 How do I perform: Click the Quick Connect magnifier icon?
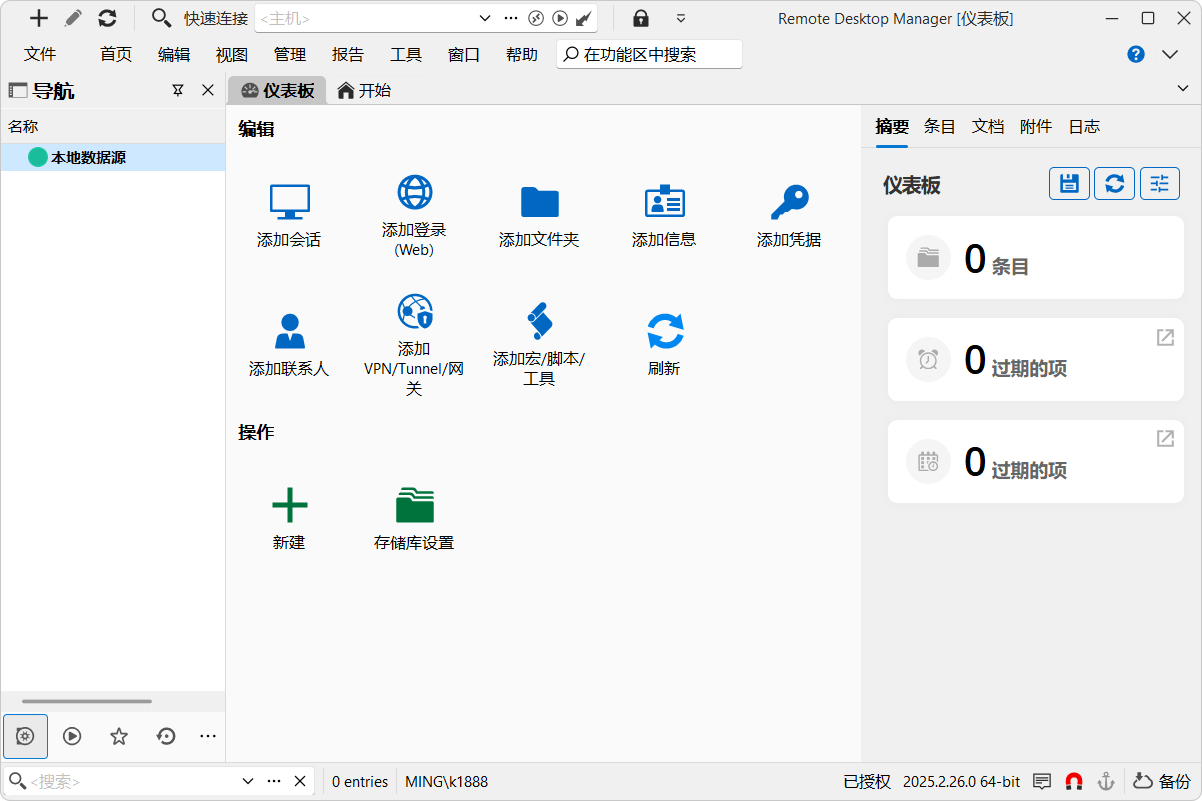tap(161, 18)
